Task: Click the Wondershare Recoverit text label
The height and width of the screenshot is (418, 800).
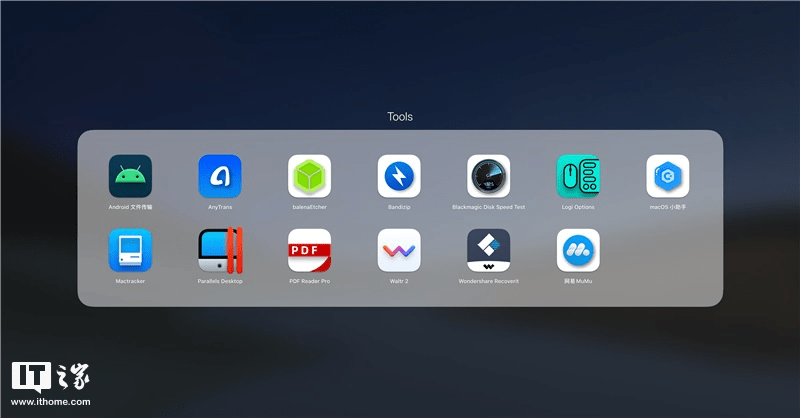Action: click(x=488, y=281)
